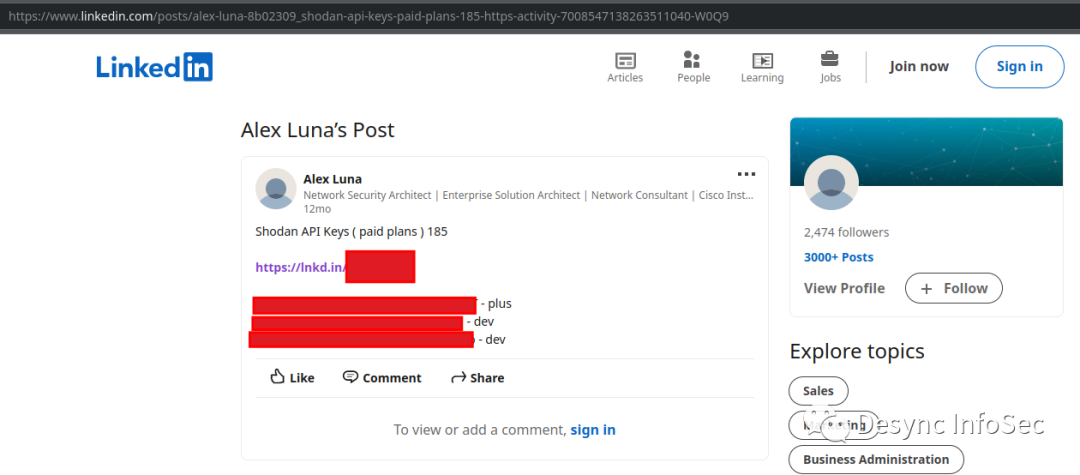Click the 'Shodan API Keys ( paid plans ) 185' text
Viewport: 1080px width, 475px height.
click(x=351, y=231)
